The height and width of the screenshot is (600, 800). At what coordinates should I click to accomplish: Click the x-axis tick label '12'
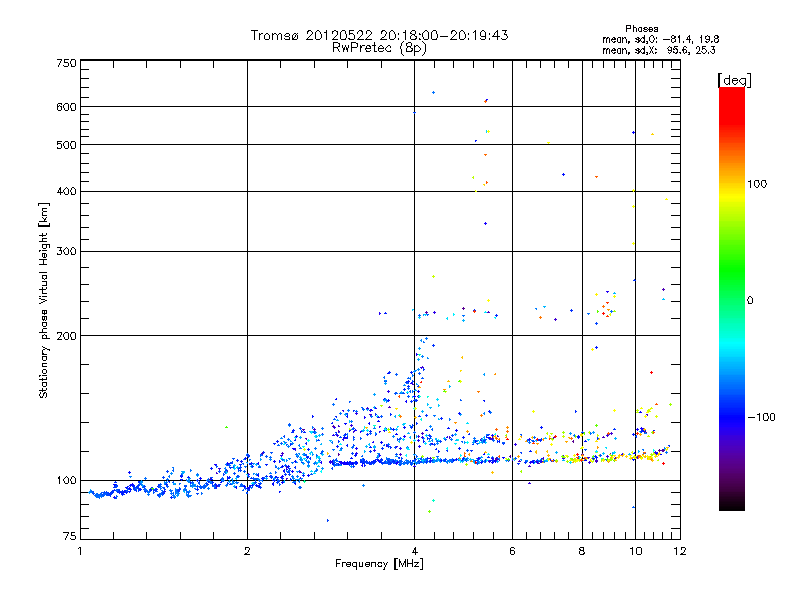pos(680,551)
